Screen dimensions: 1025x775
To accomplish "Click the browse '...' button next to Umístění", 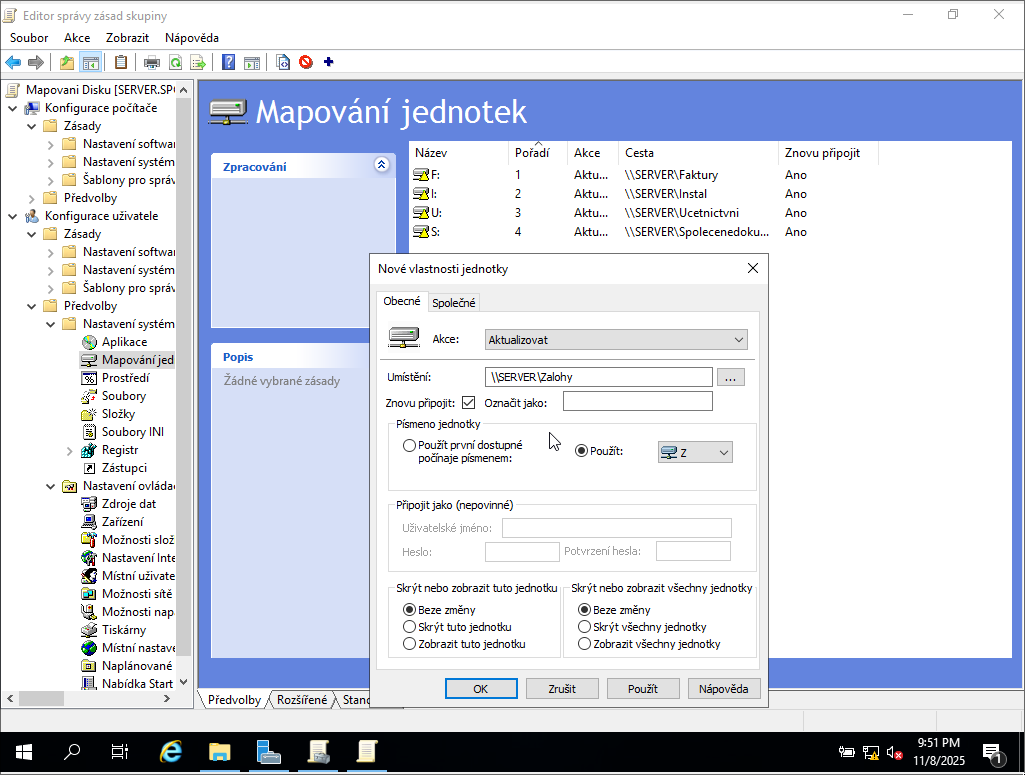I will [731, 377].
